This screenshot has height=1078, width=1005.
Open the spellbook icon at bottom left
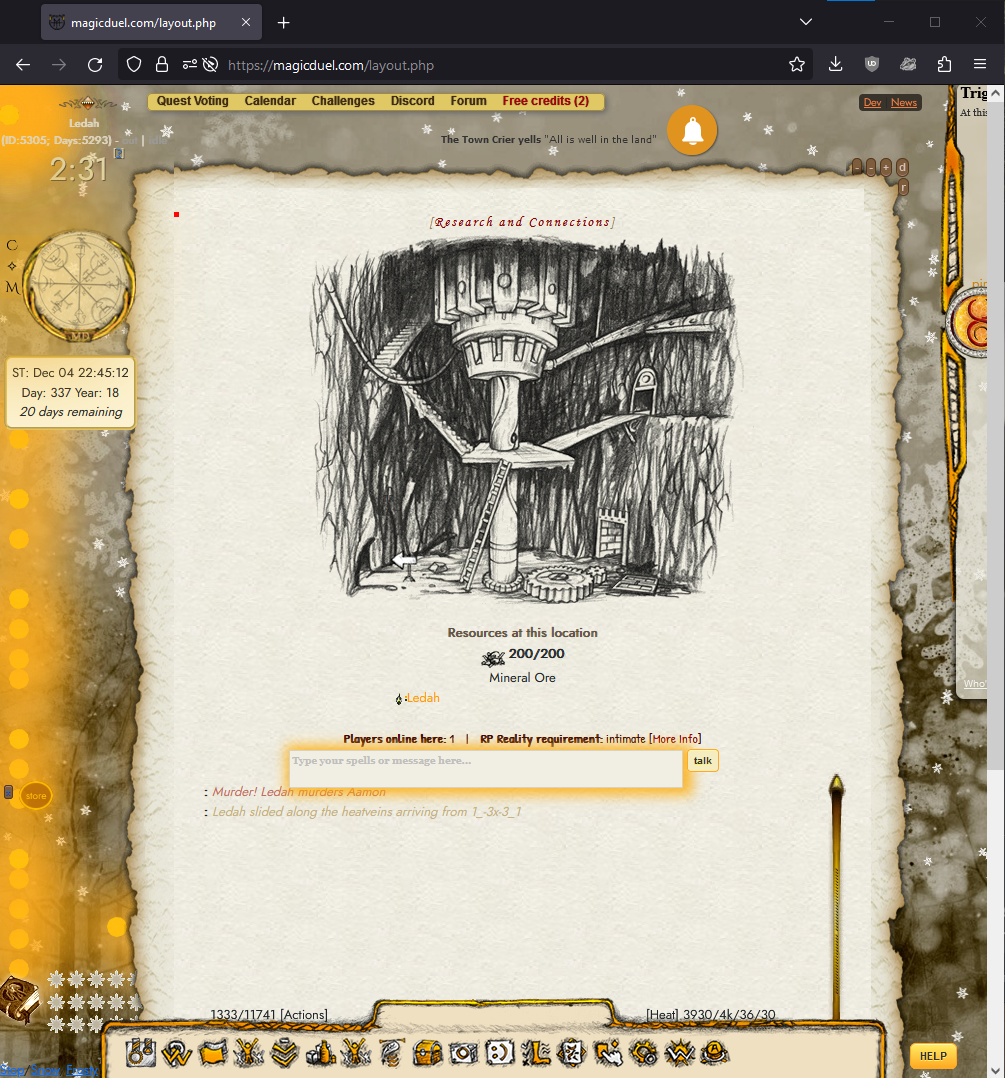point(19,1000)
